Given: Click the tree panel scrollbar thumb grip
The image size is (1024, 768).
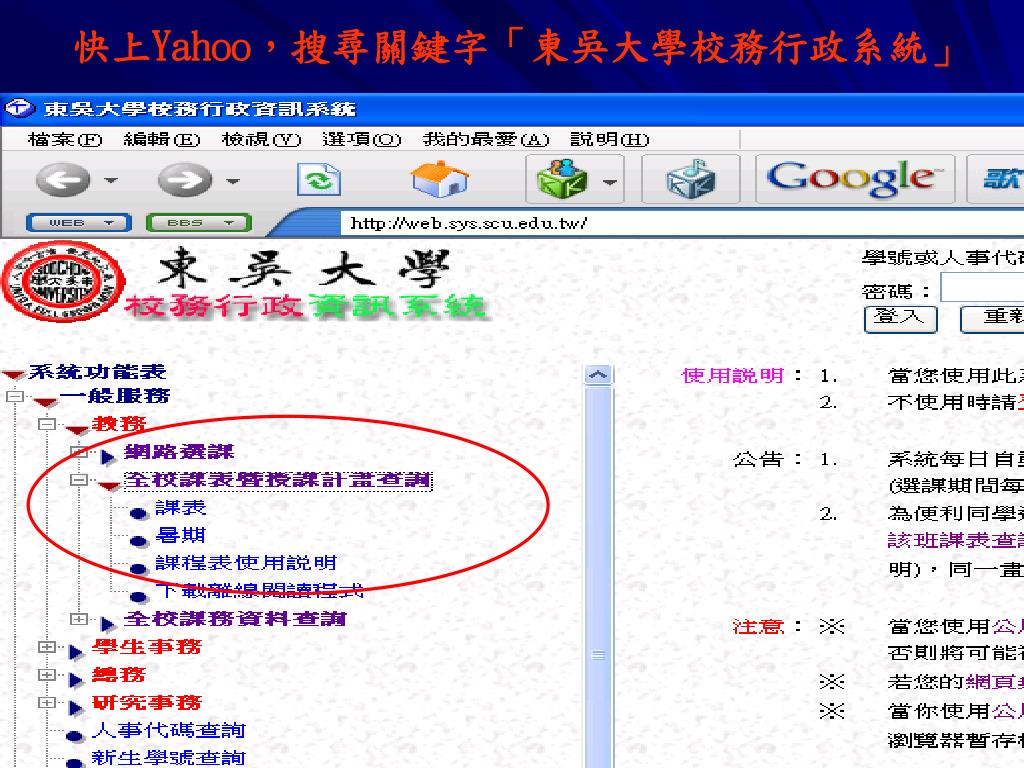Looking at the screenshot, I should (598, 655).
